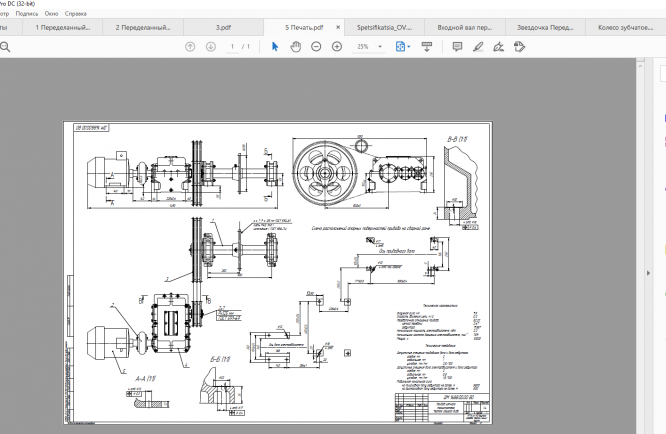The image size is (666, 434).
Task: Click the scrolling mode toolbar icon
Action: [x=427, y=47]
